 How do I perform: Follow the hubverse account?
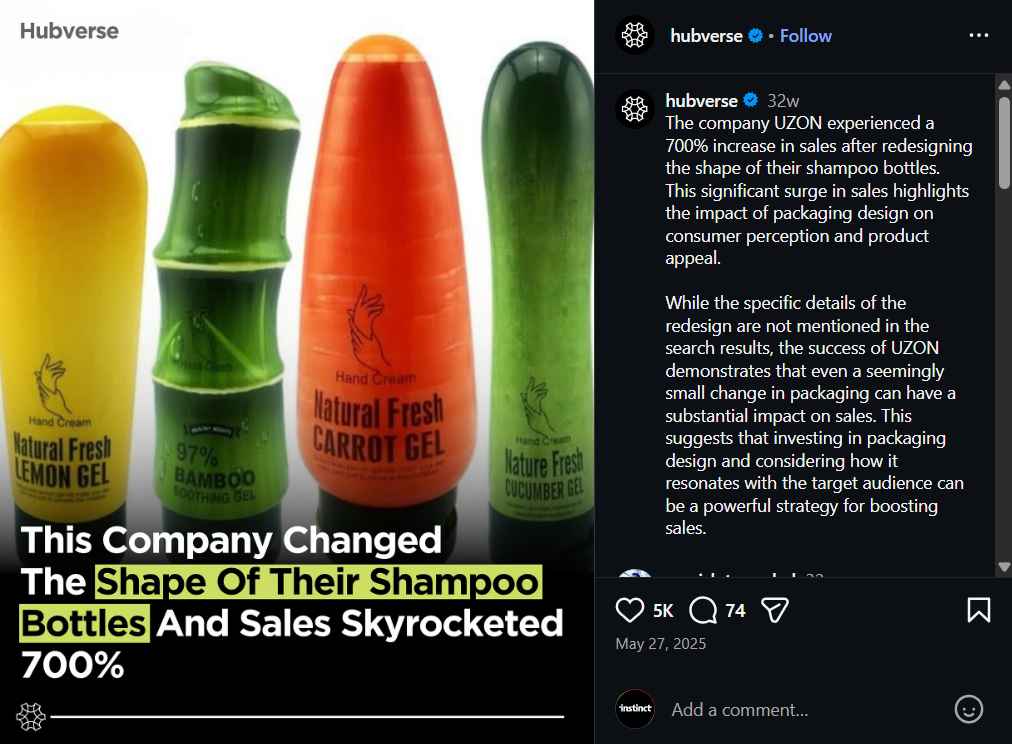[x=805, y=35]
